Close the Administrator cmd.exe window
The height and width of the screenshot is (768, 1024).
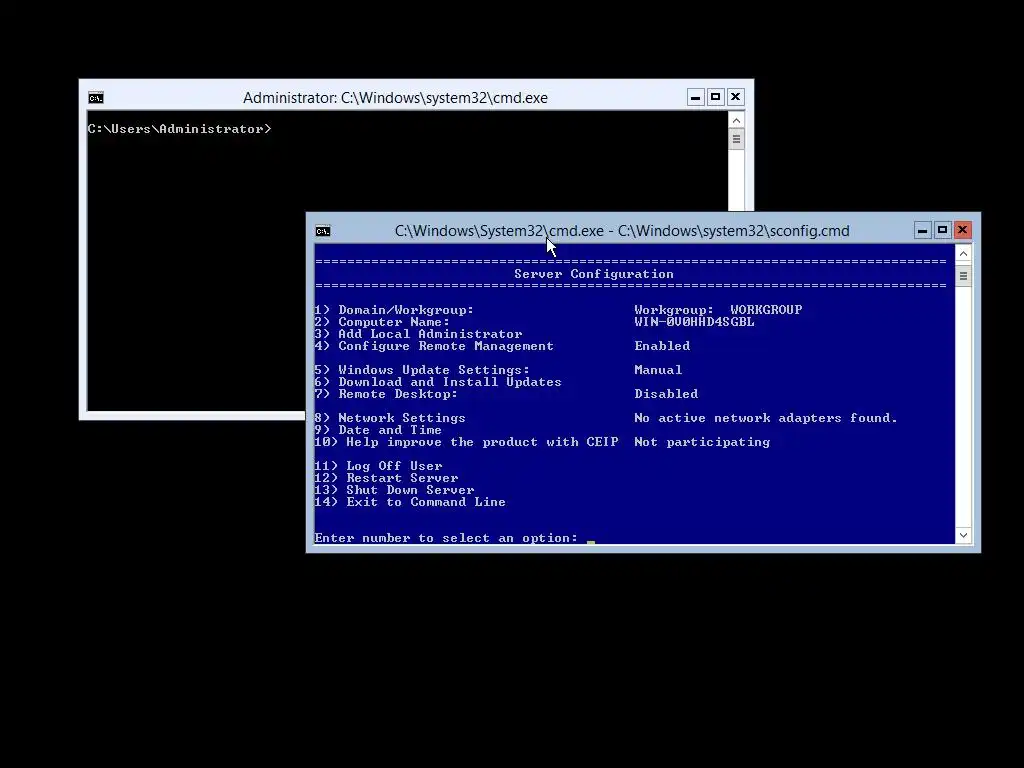pos(735,97)
